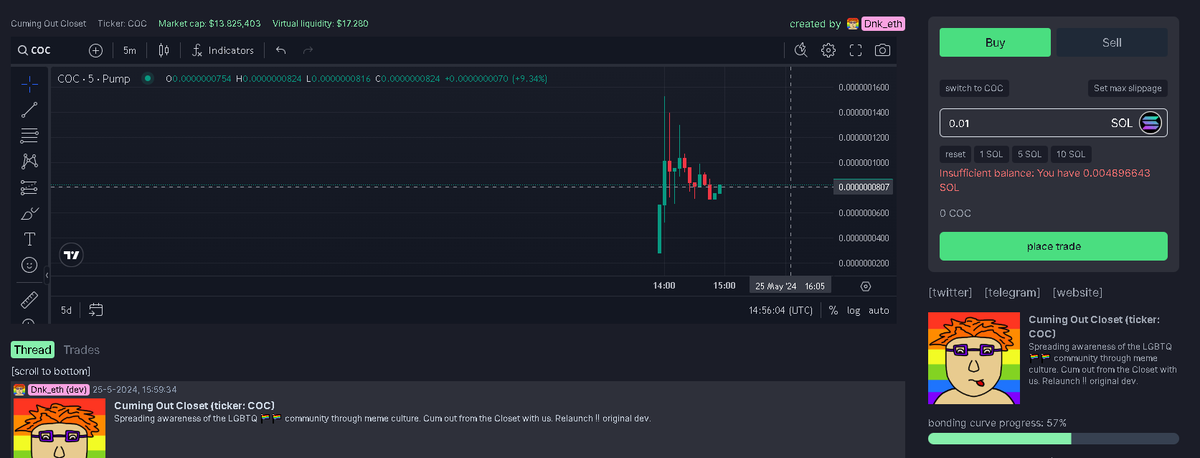
Task: Select the forecasting and position tool
Action: click(30, 187)
